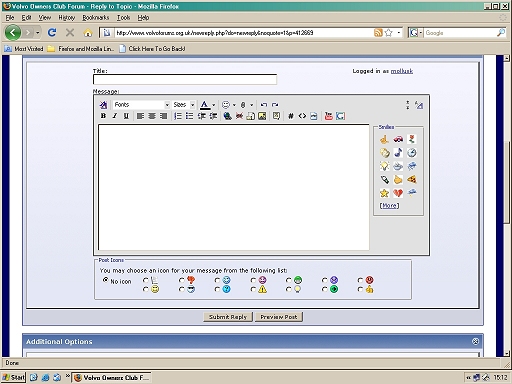Wrap quote tags around selected text

[276, 116]
